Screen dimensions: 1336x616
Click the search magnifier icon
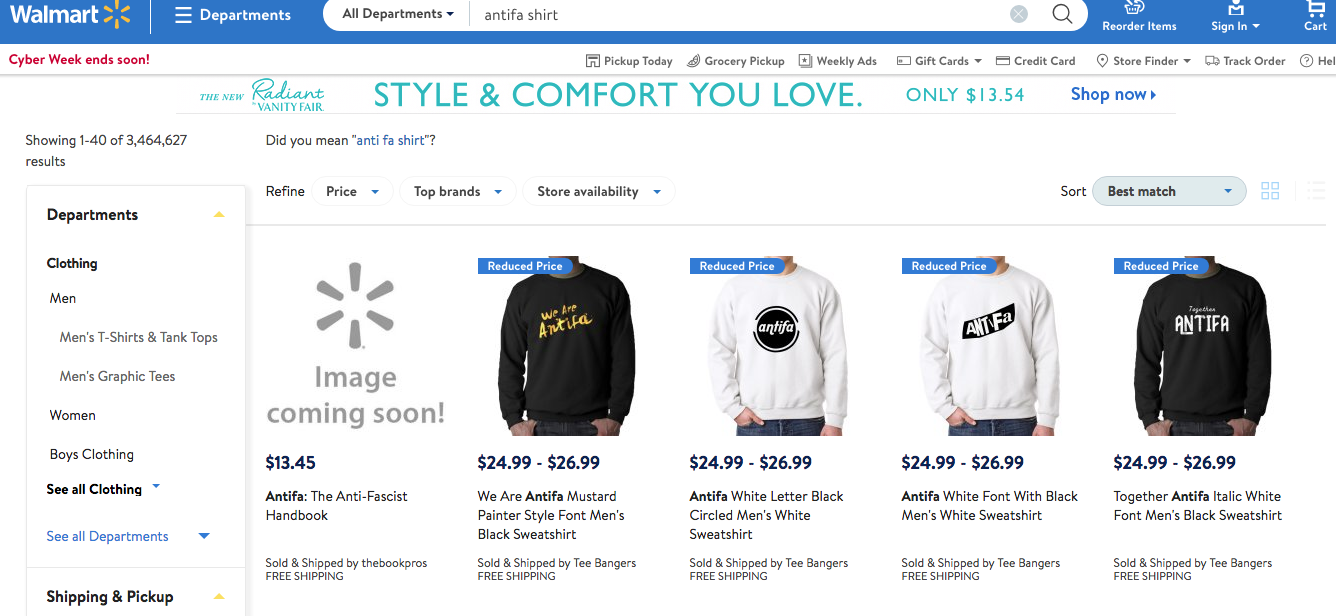click(1062, 14)
